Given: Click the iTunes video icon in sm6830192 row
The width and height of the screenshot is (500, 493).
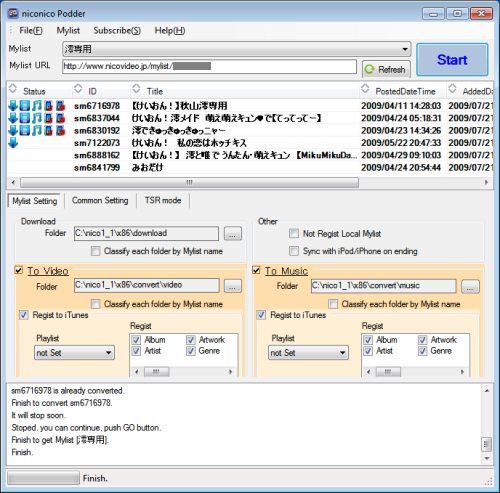Looking at the screenshot, I should [49, 130].
